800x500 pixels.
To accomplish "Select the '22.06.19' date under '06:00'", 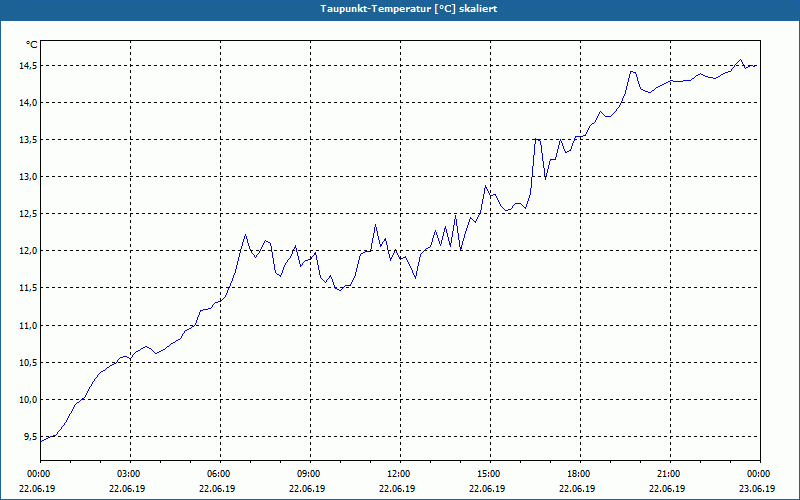I will 217,488.
